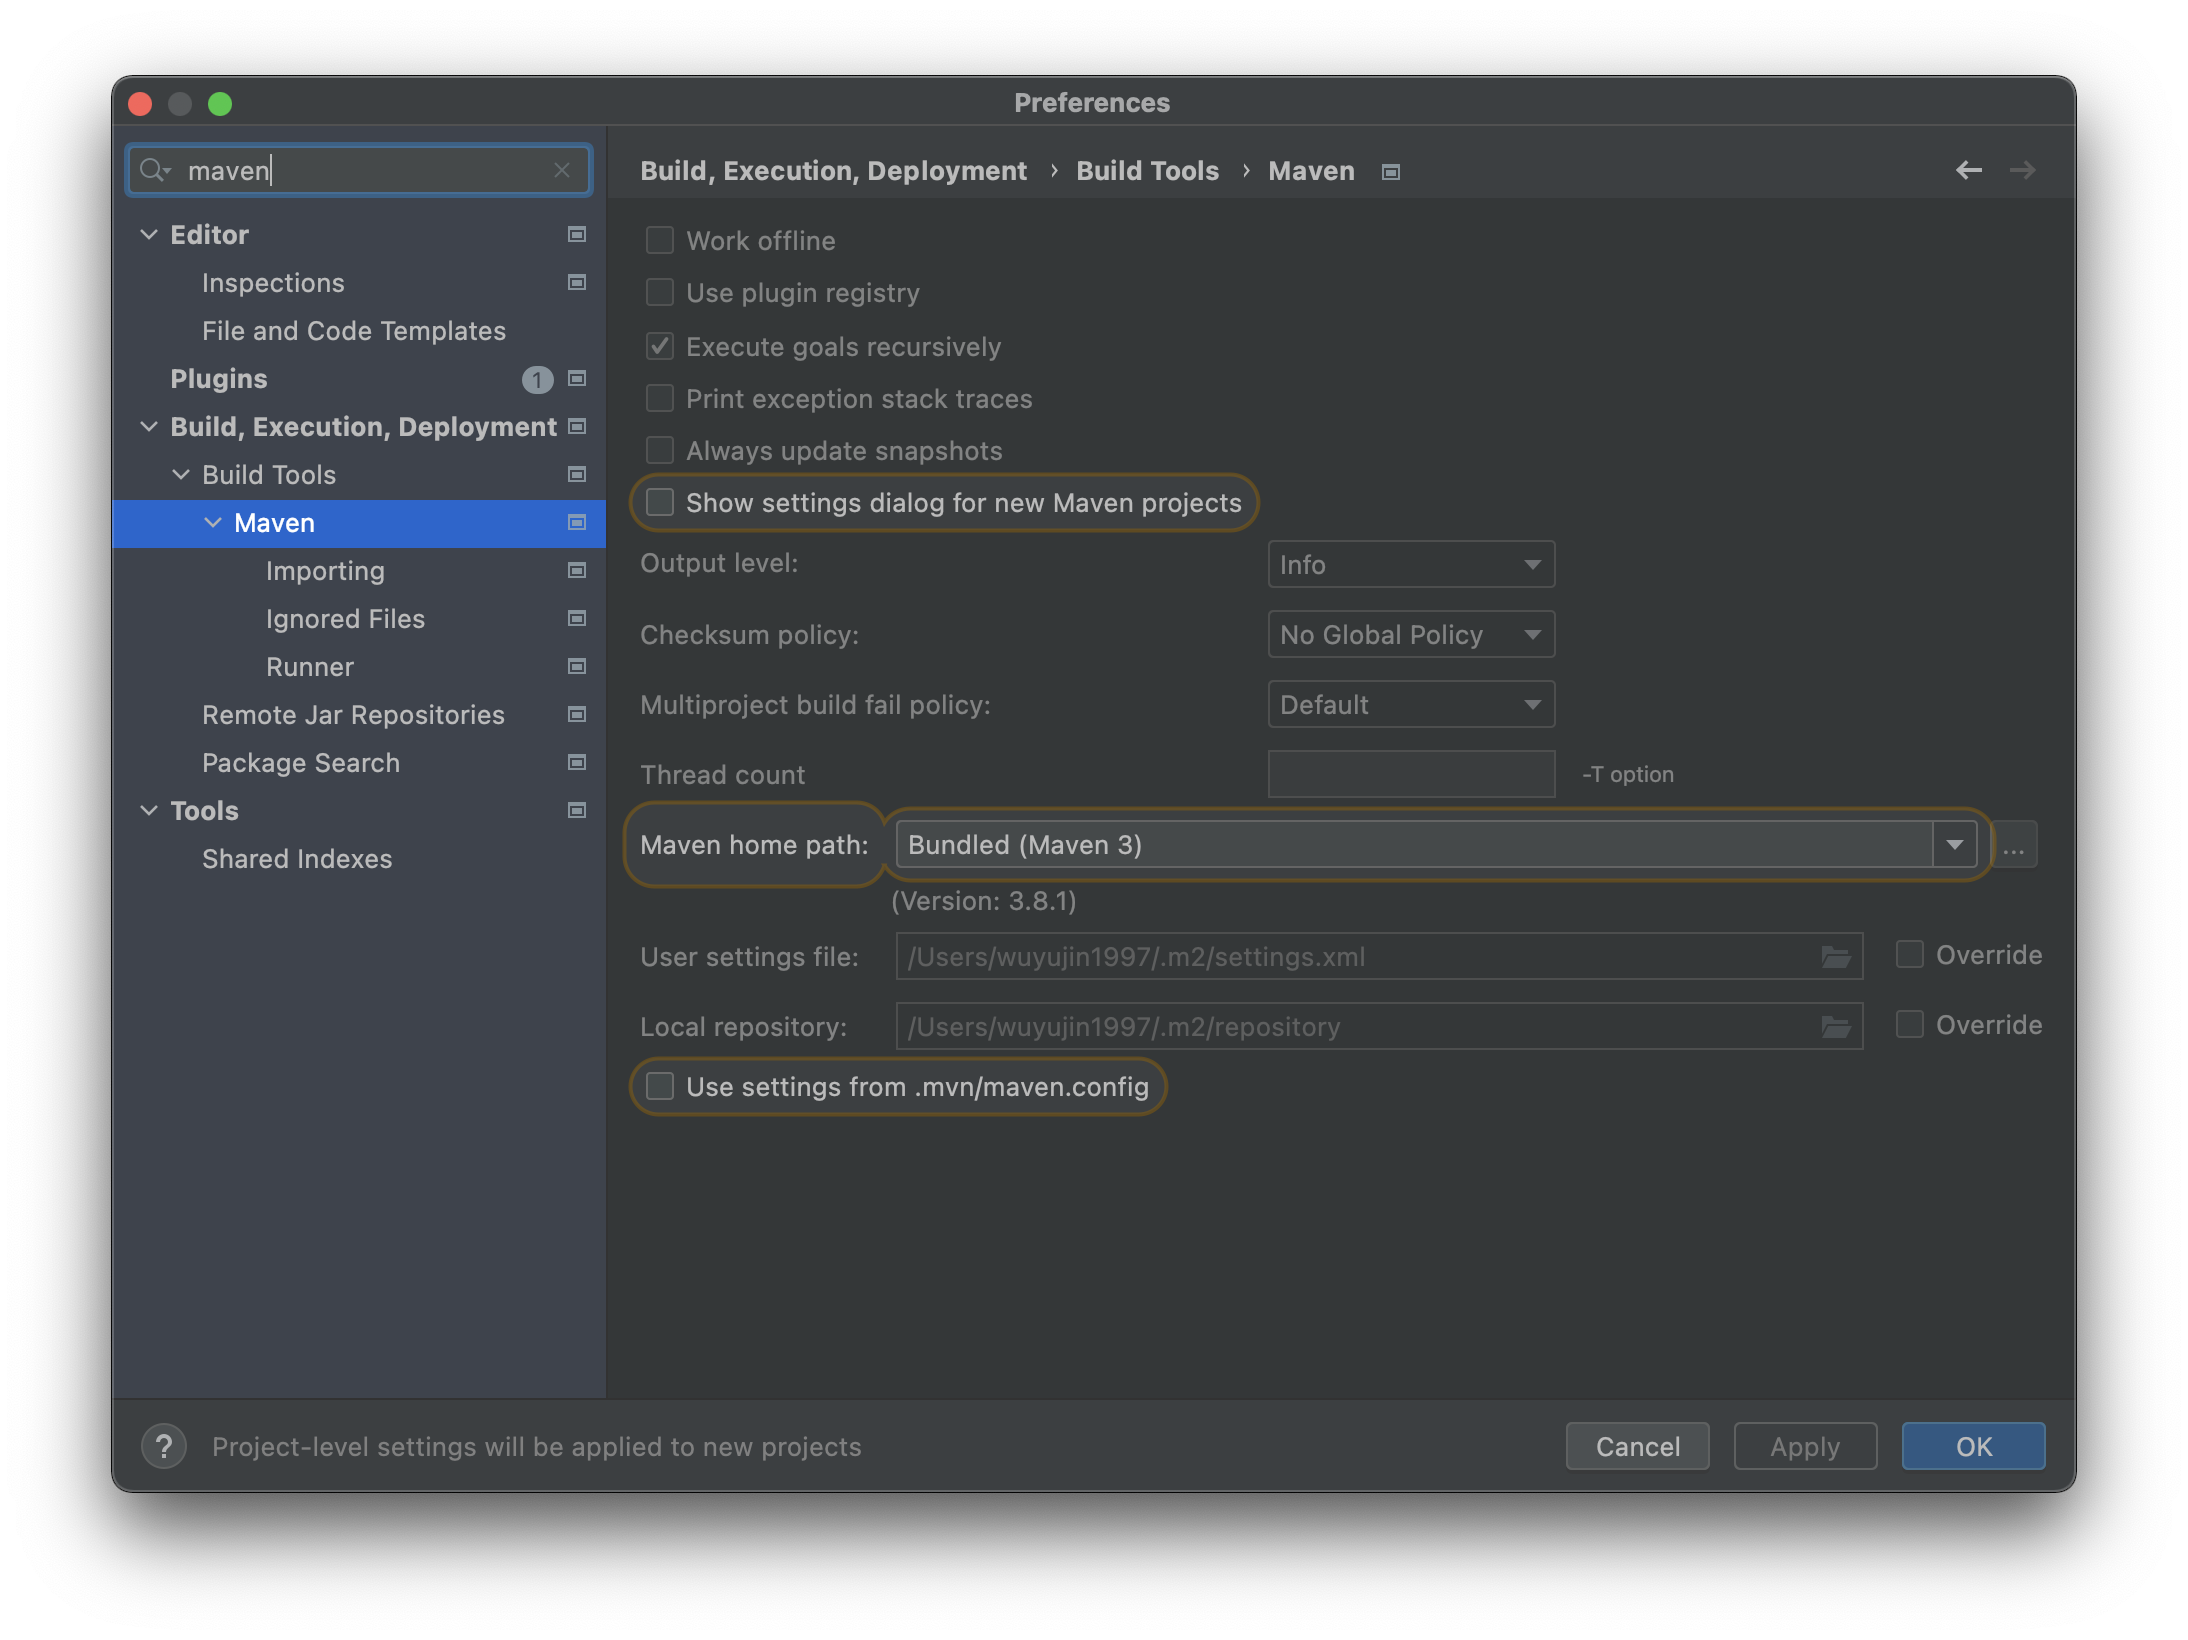
Task: Enable Override for Local repository
Action: [1910, 1025]
